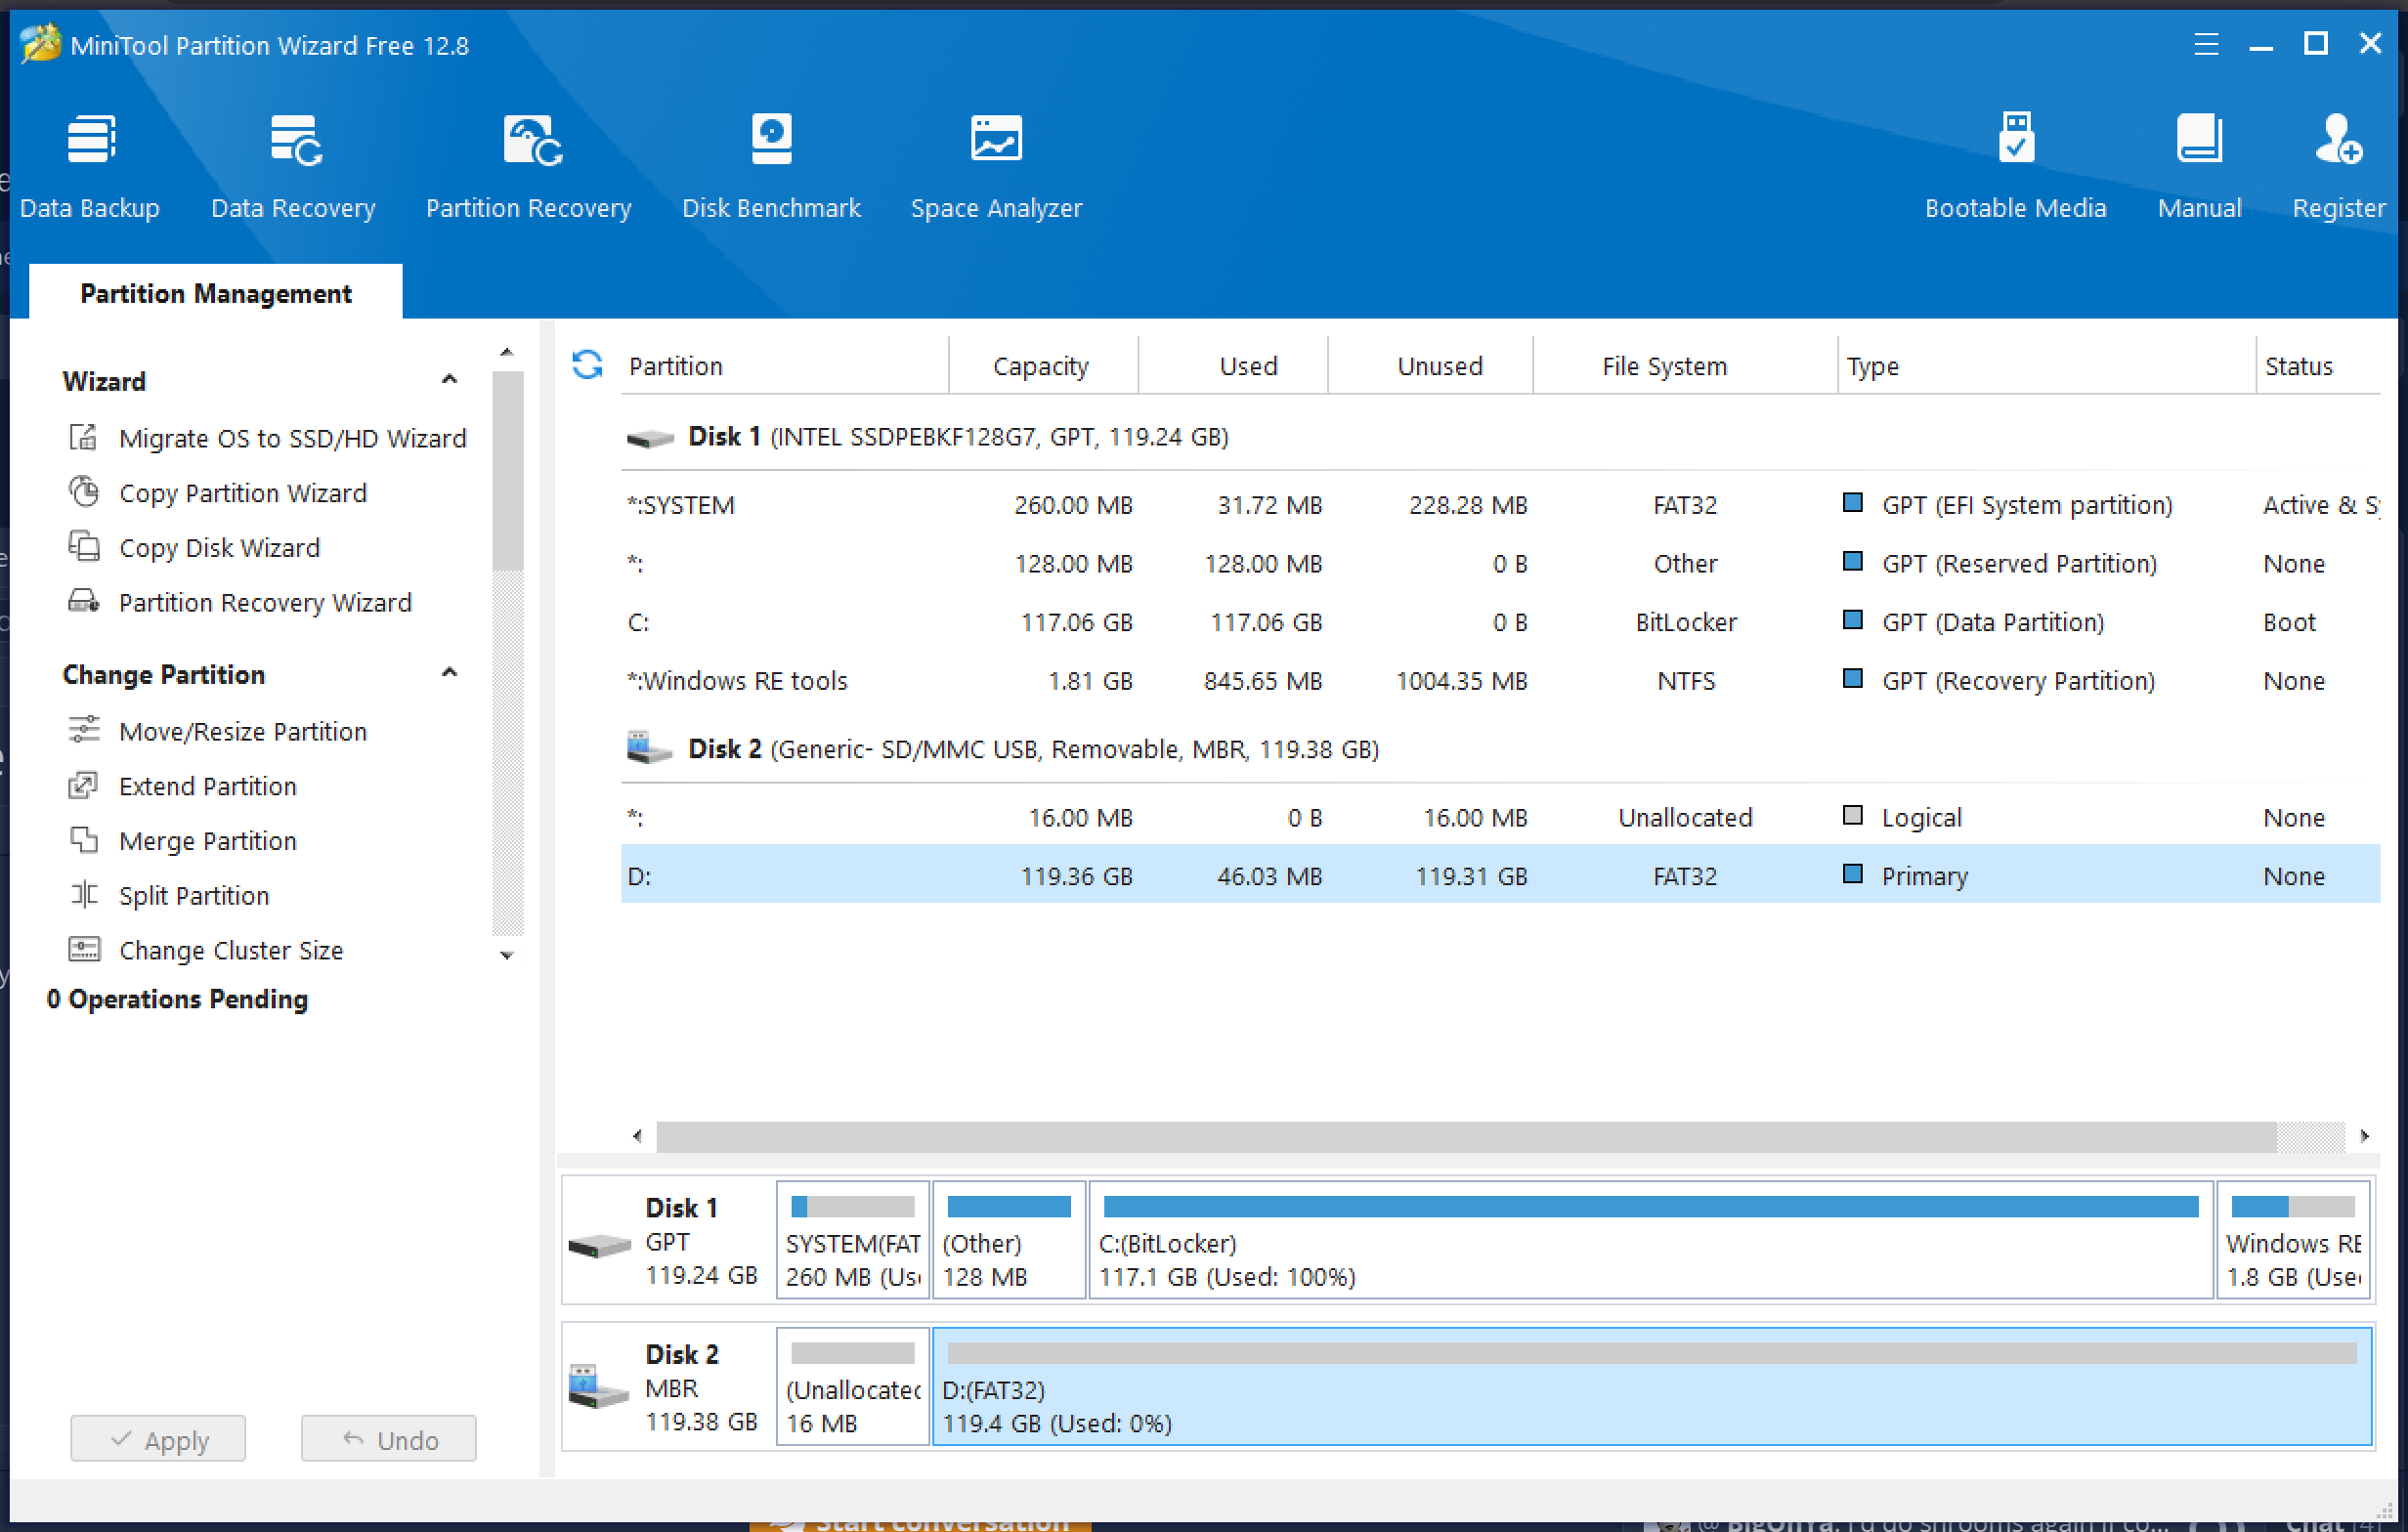2408x1532 pixels.
Task: Select the *:Windows RE tools partition row
Action: [x=1500, y=681]
